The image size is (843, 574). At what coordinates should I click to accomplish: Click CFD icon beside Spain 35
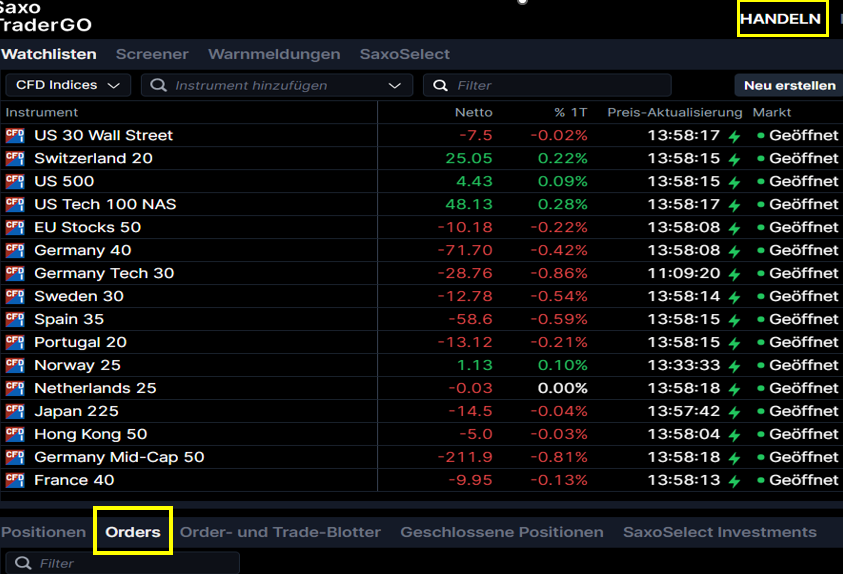point(15,319)
